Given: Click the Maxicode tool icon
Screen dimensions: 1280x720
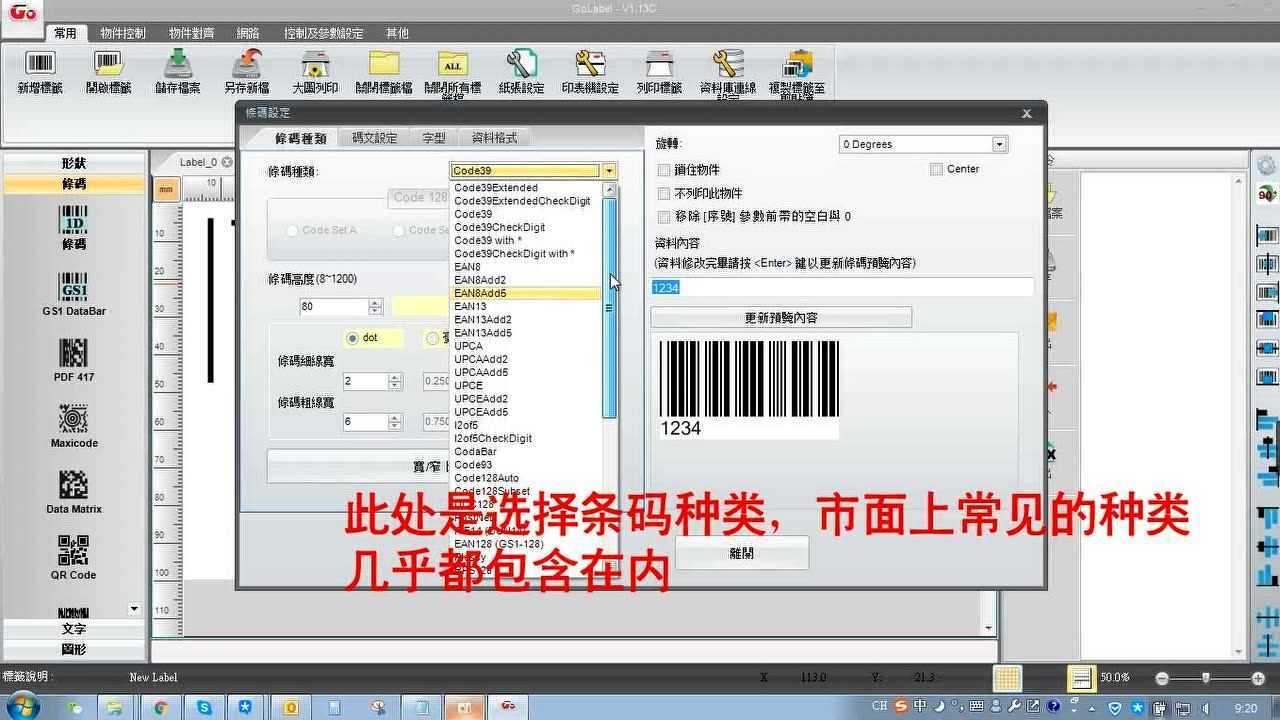Looking at the screenshot, I should click(x=73, y=420).
